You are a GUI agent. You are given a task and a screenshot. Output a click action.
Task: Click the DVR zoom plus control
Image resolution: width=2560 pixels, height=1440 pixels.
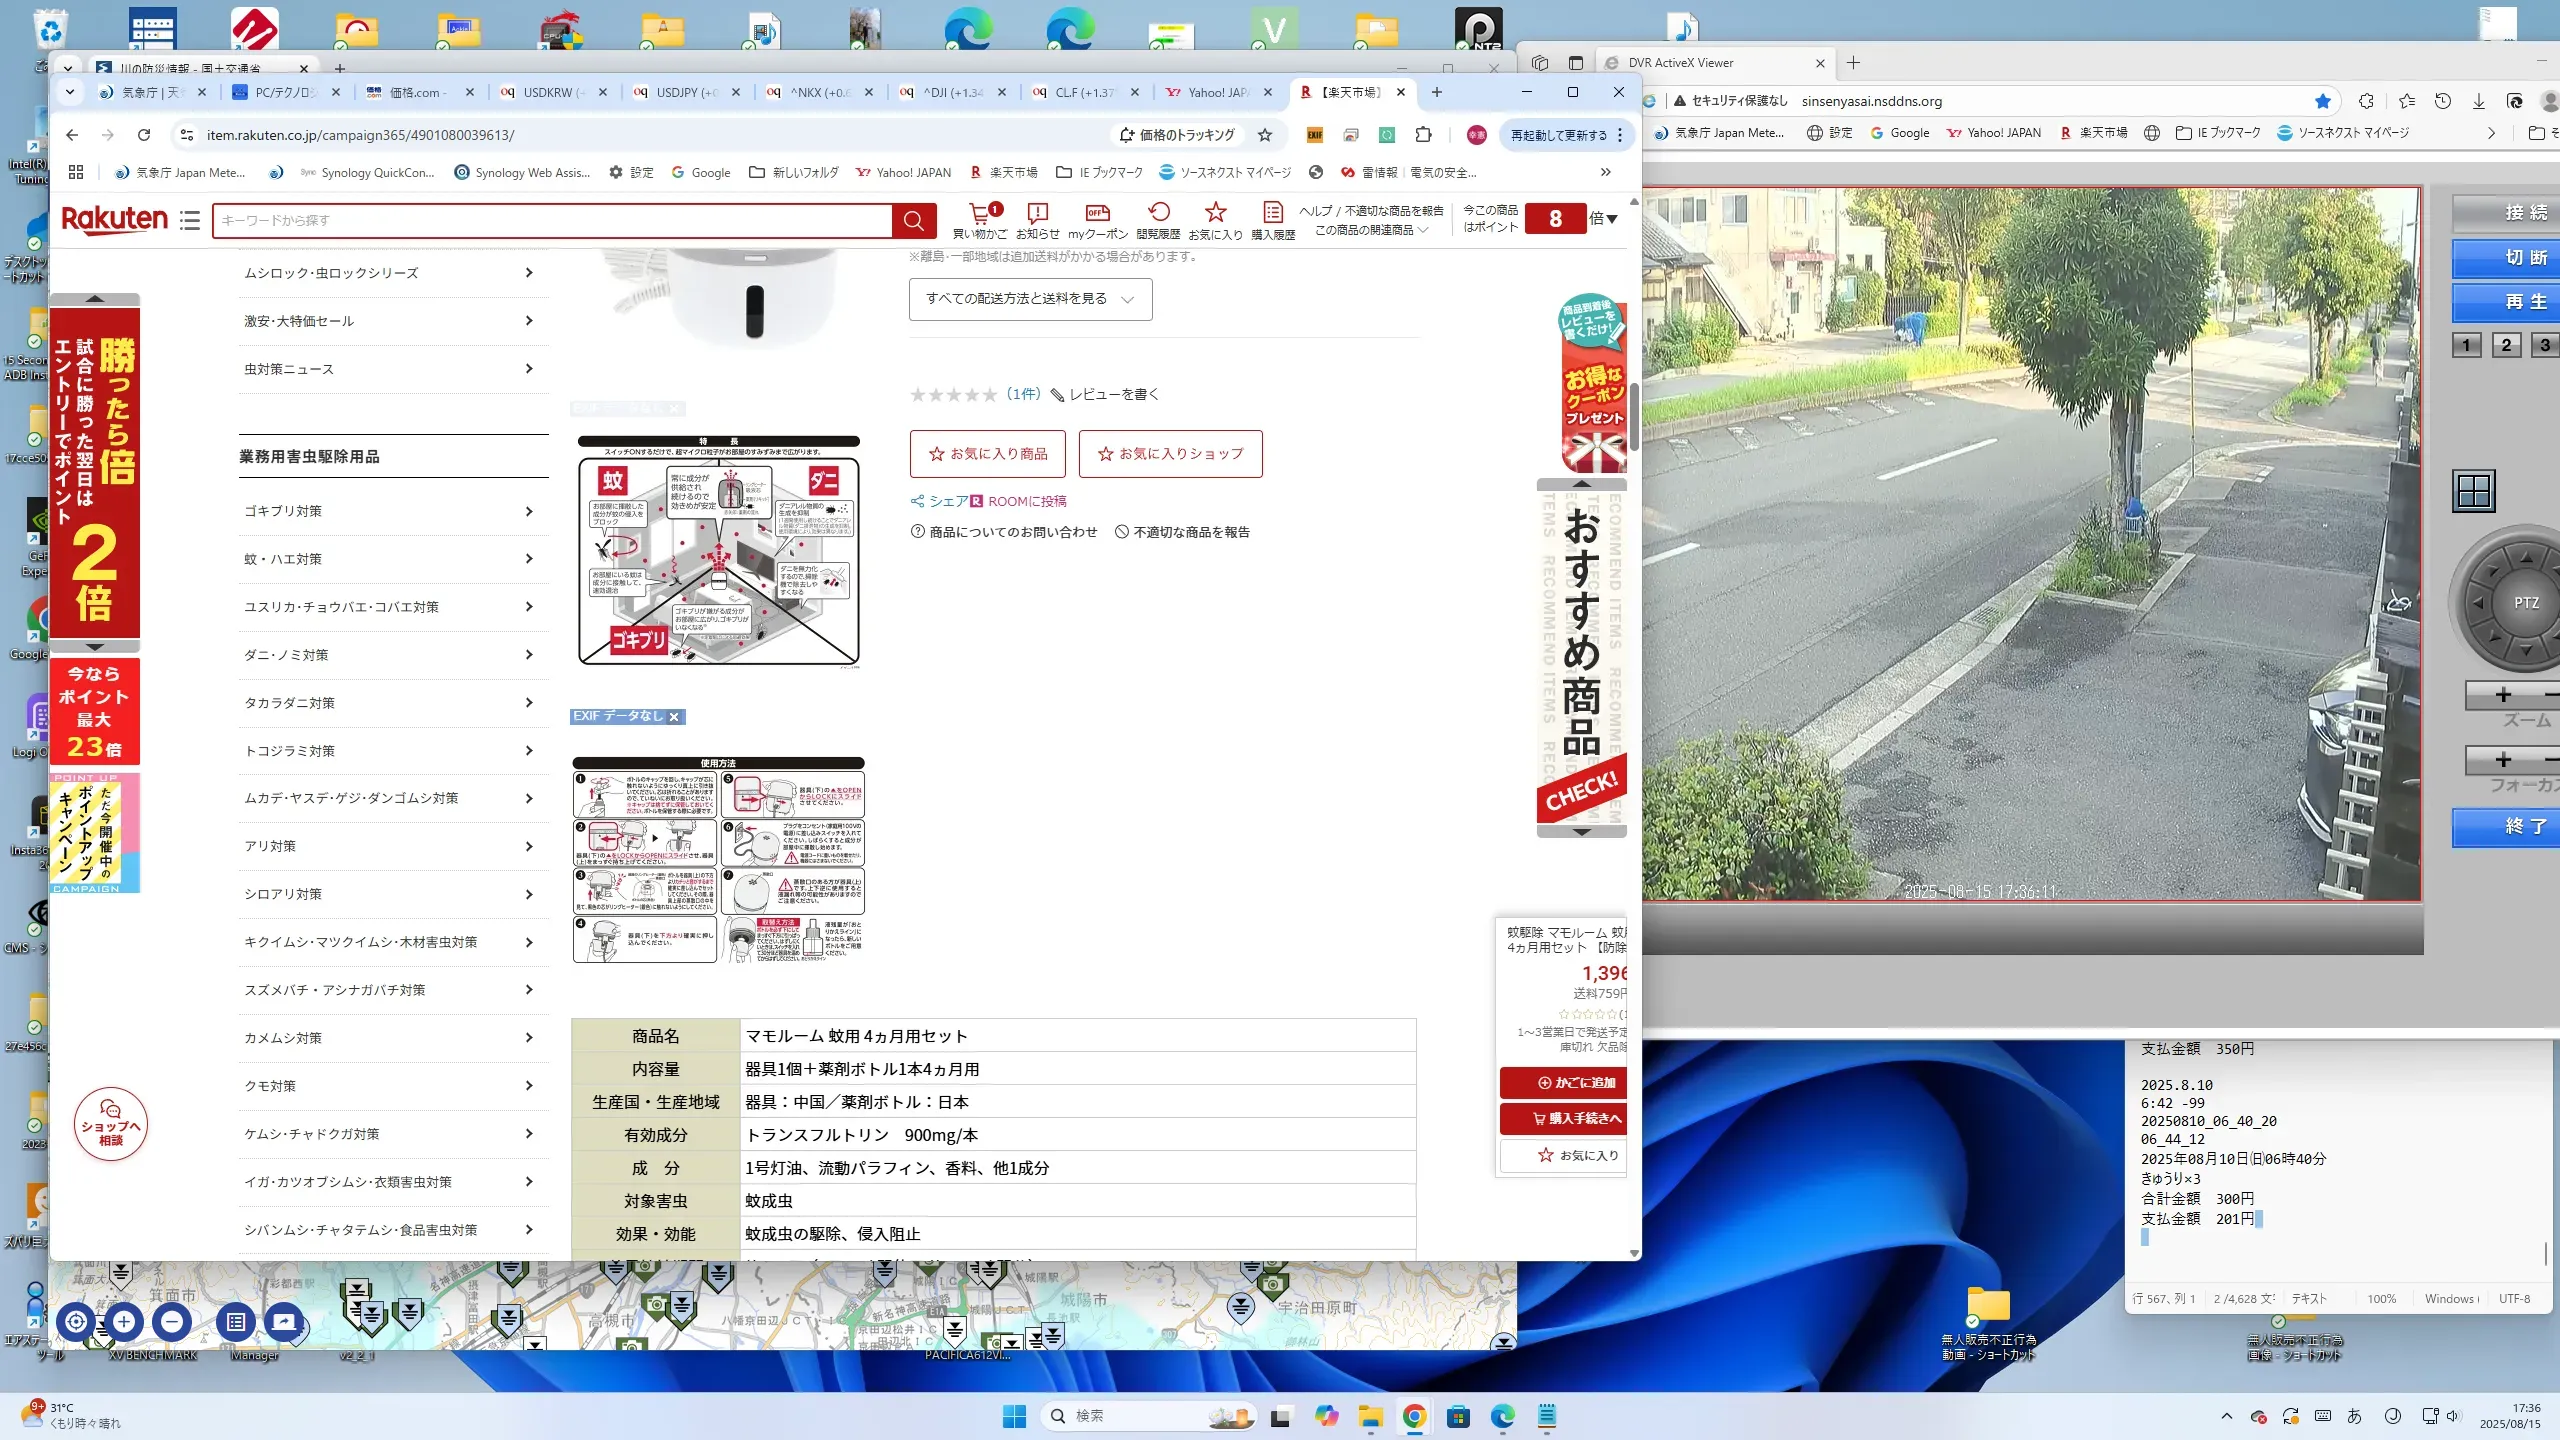tap(2503, 695)
